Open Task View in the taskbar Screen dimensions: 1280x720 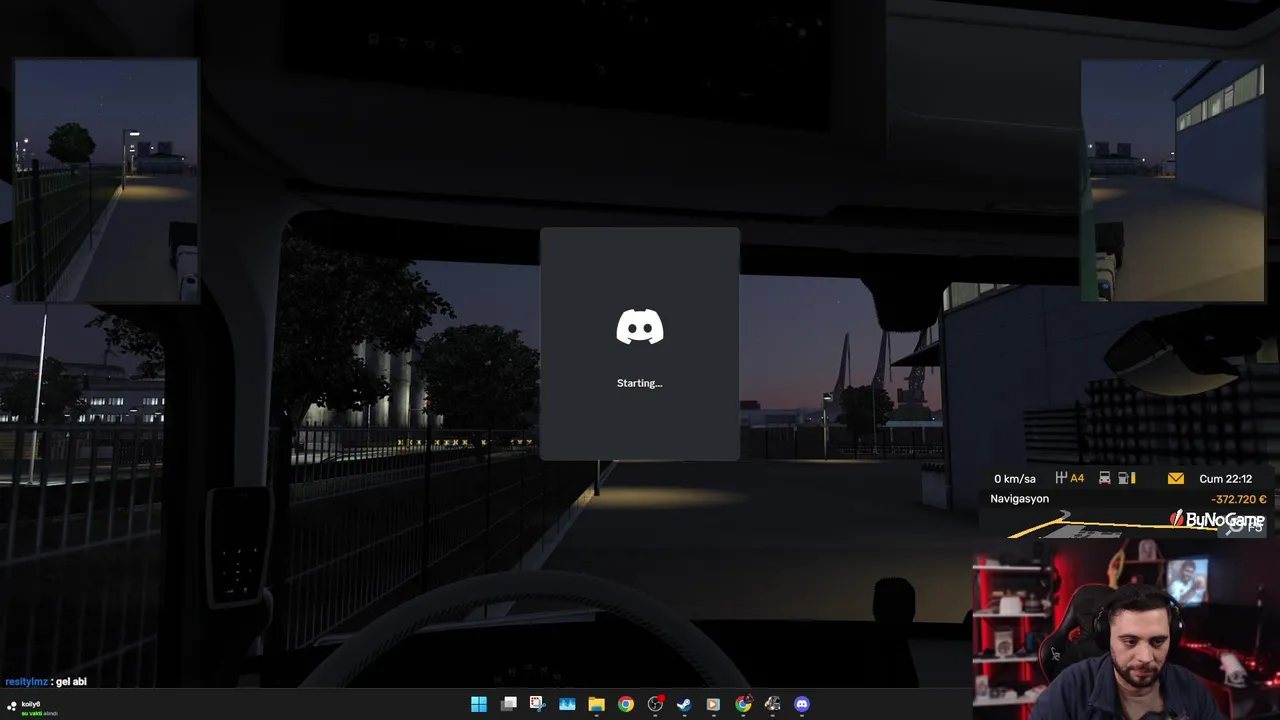click(508, 704)
